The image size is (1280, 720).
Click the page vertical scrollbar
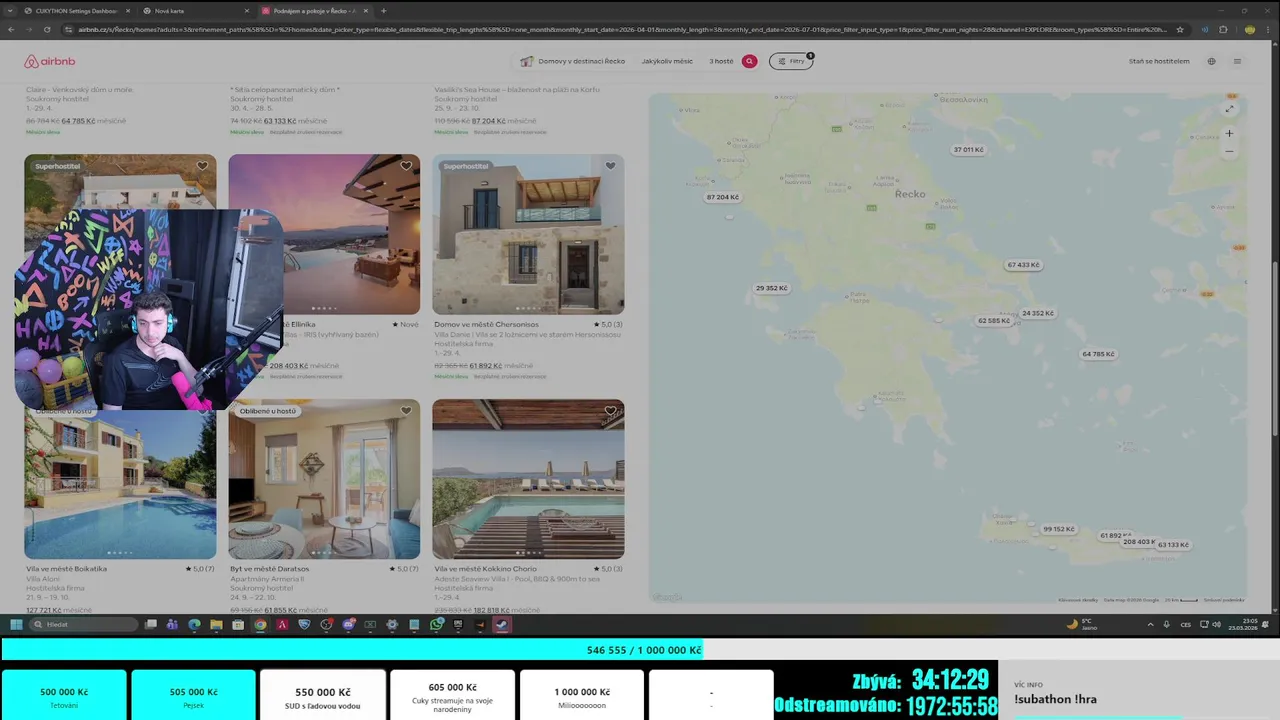(1274, 348)
